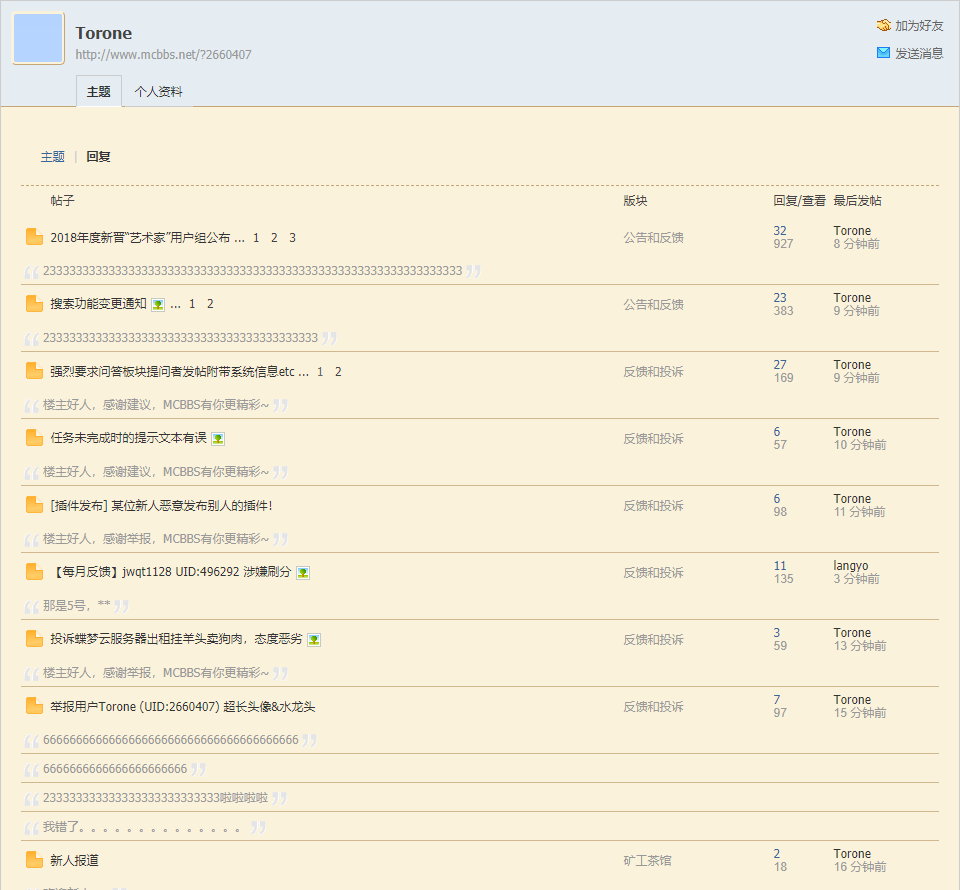
Task: Open reply quote 我错了。。。。
Action: (141, 828)
